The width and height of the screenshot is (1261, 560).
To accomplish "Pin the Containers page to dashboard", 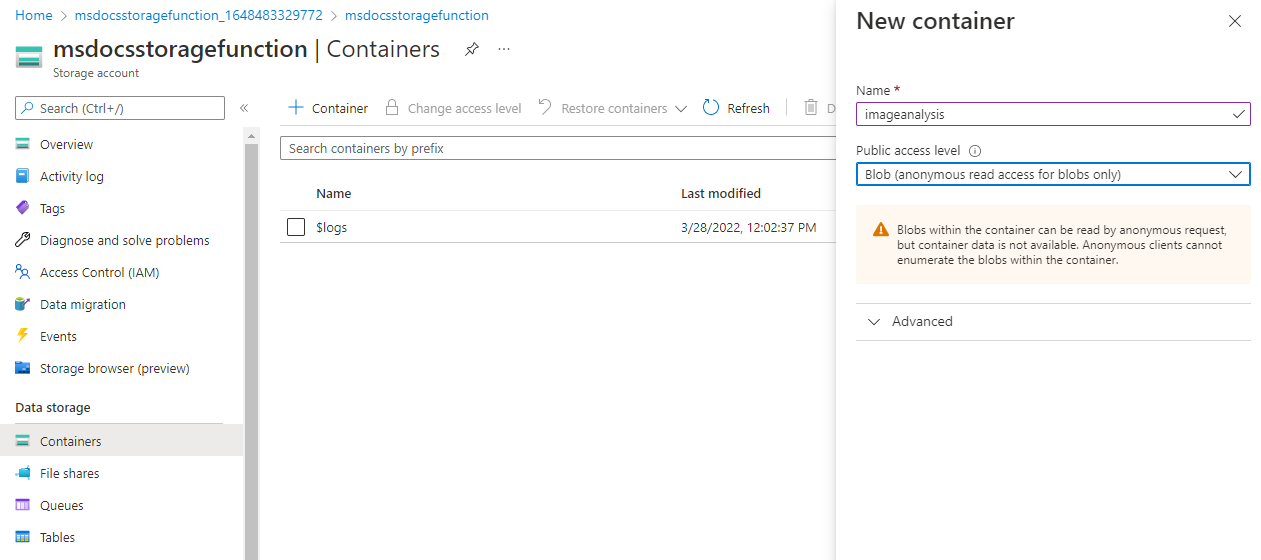I will coord(472,49).
